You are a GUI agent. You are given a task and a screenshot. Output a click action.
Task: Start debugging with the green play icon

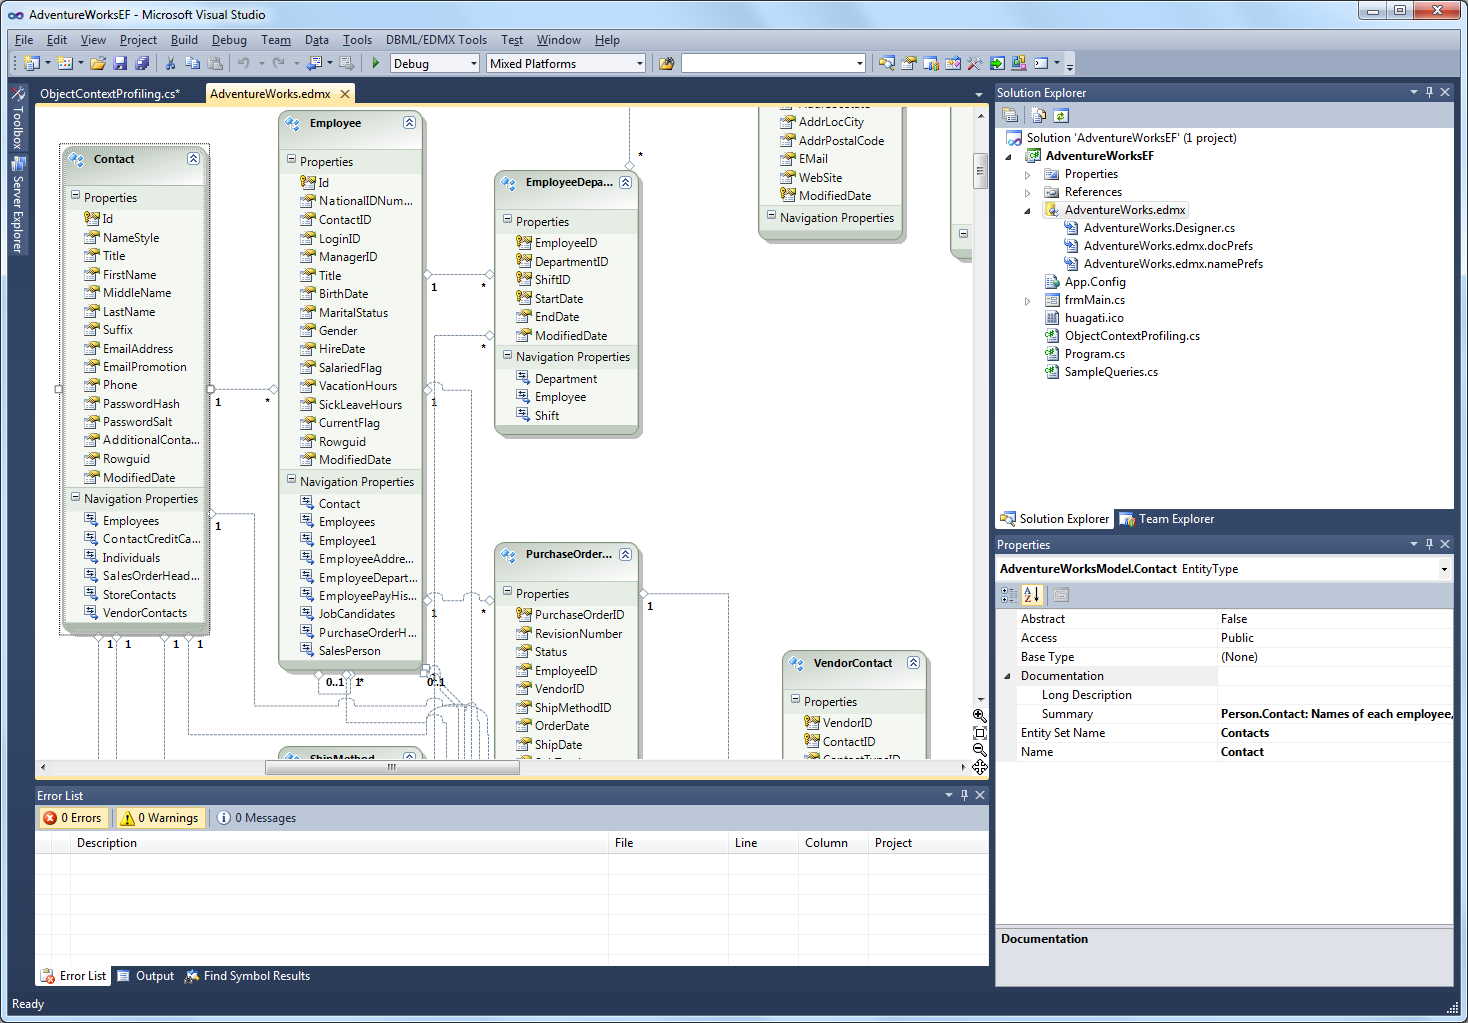pos(376,63)
